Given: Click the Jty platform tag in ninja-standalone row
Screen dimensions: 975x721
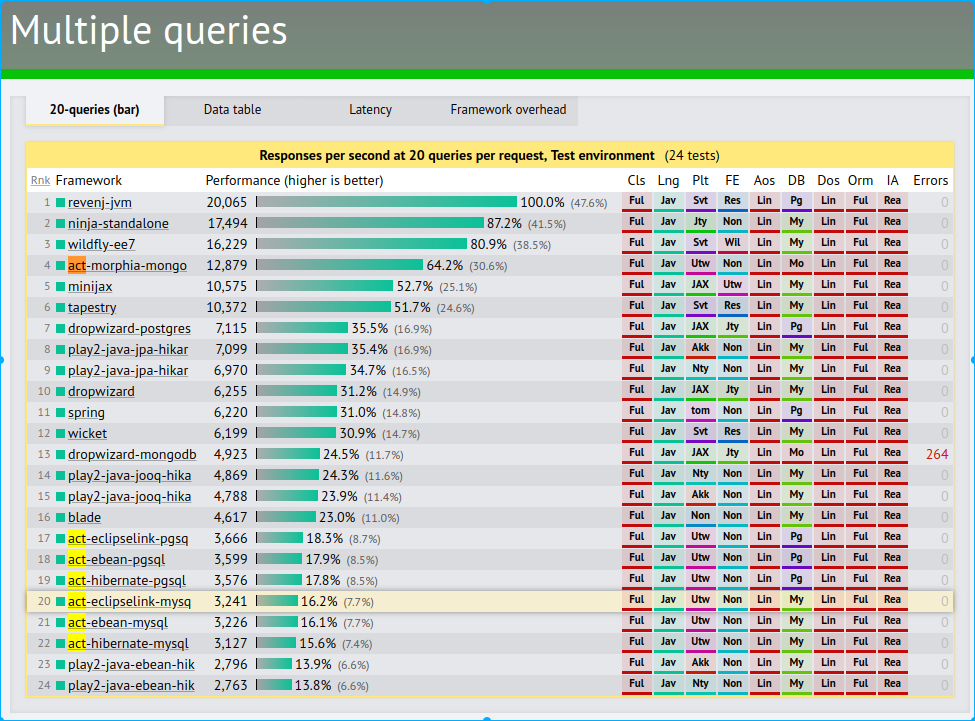Looking at the screenshot, I should pyautogui.click(x=700, y=223).
